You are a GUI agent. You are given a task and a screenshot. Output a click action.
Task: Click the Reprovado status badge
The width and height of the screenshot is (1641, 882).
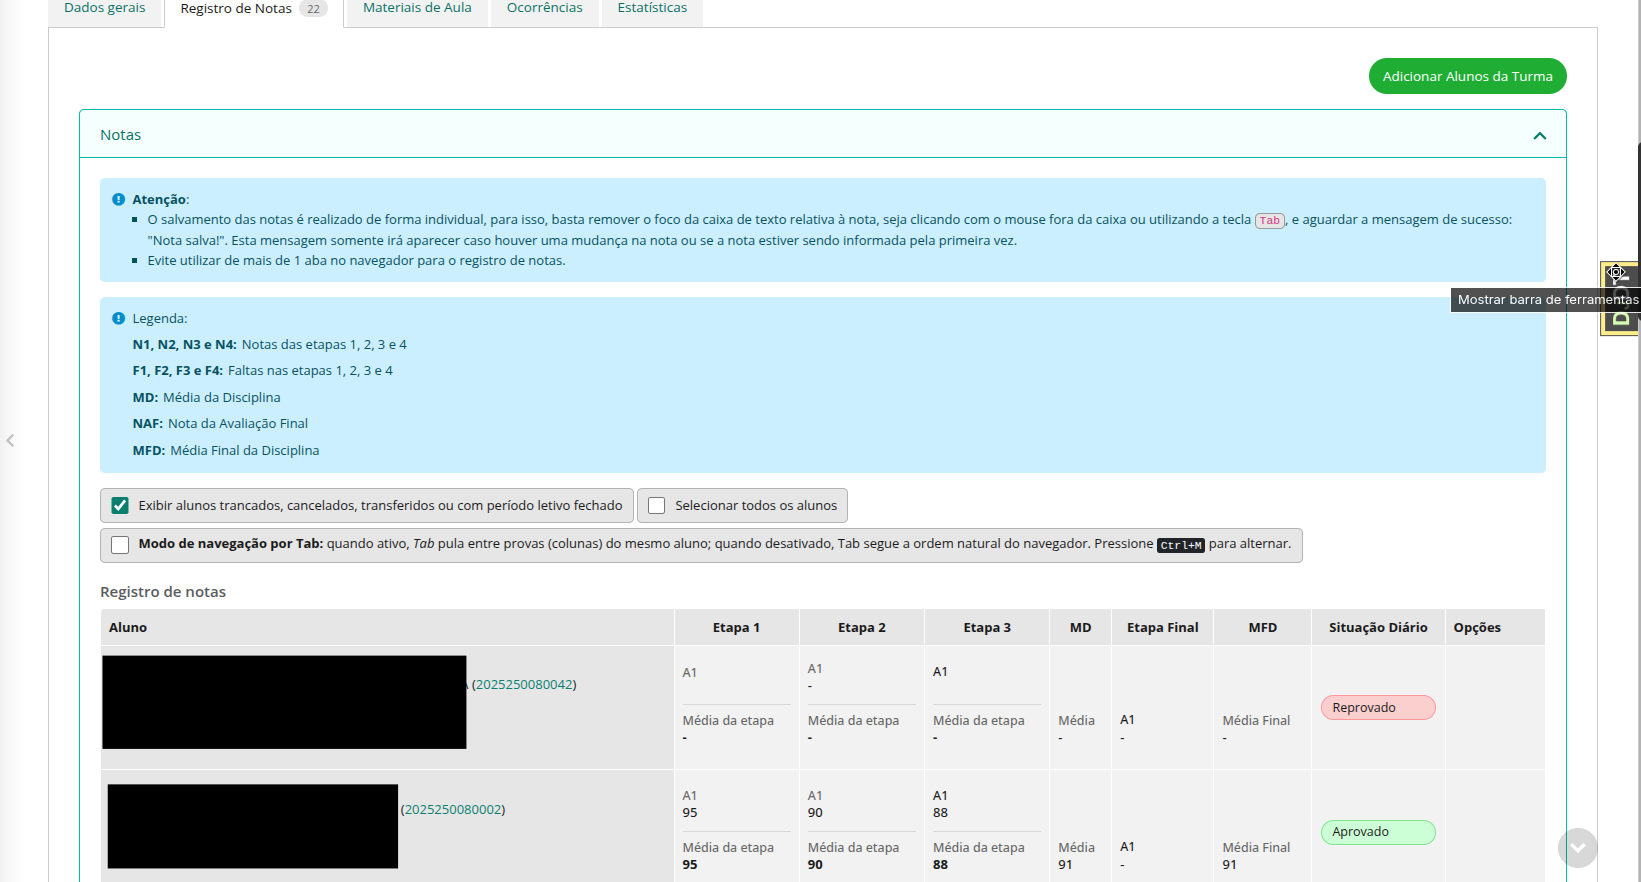pos(1378,708)
